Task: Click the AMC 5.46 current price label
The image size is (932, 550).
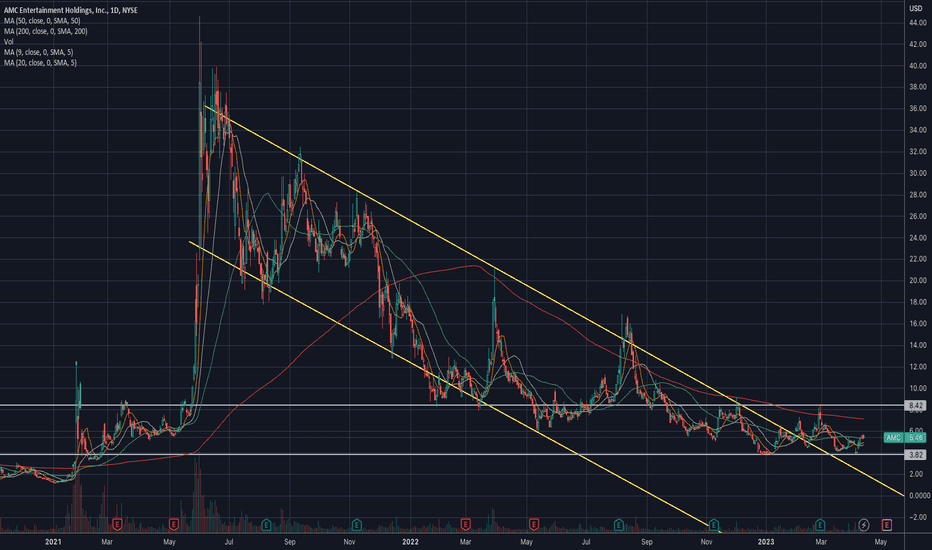Action: tap(905, 438)
